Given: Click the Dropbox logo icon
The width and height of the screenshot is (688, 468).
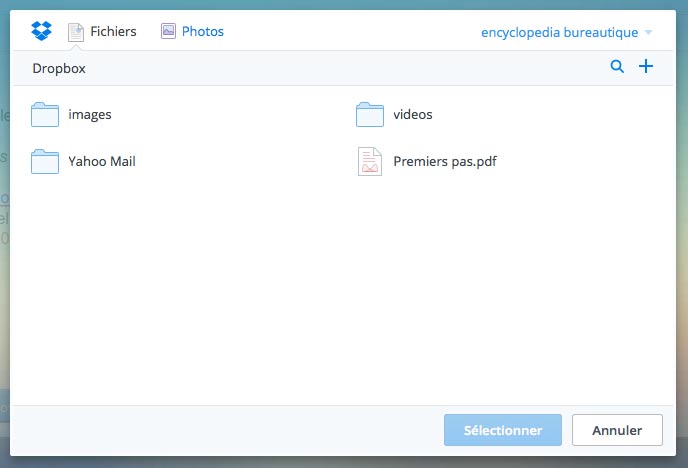Looking at the screenshot, I should 41,31.
